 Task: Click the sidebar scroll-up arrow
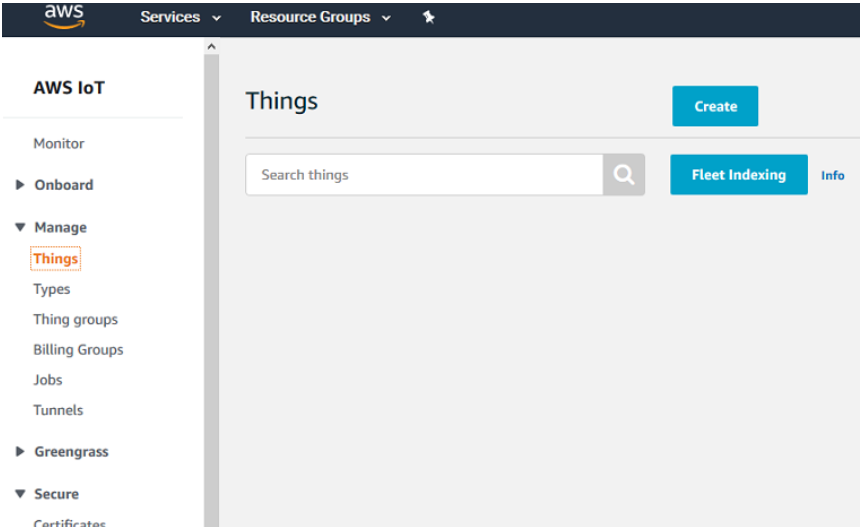[211, 47]
